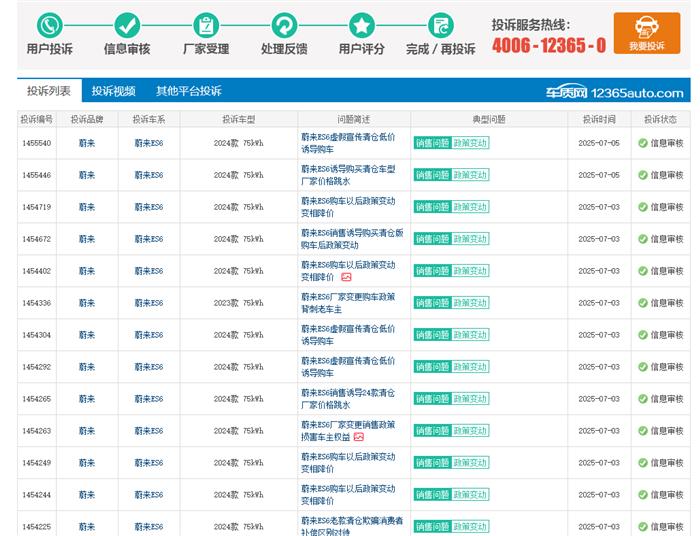Click the green status icon for complaint 1454292
The width and height of the screenshot is (700, 536).
(643, 367)
